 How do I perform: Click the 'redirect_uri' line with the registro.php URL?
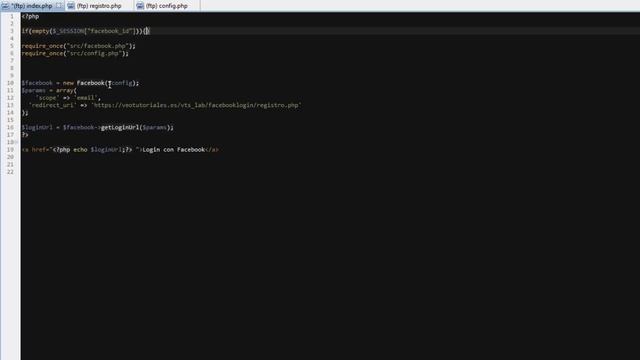pos(165,105)
